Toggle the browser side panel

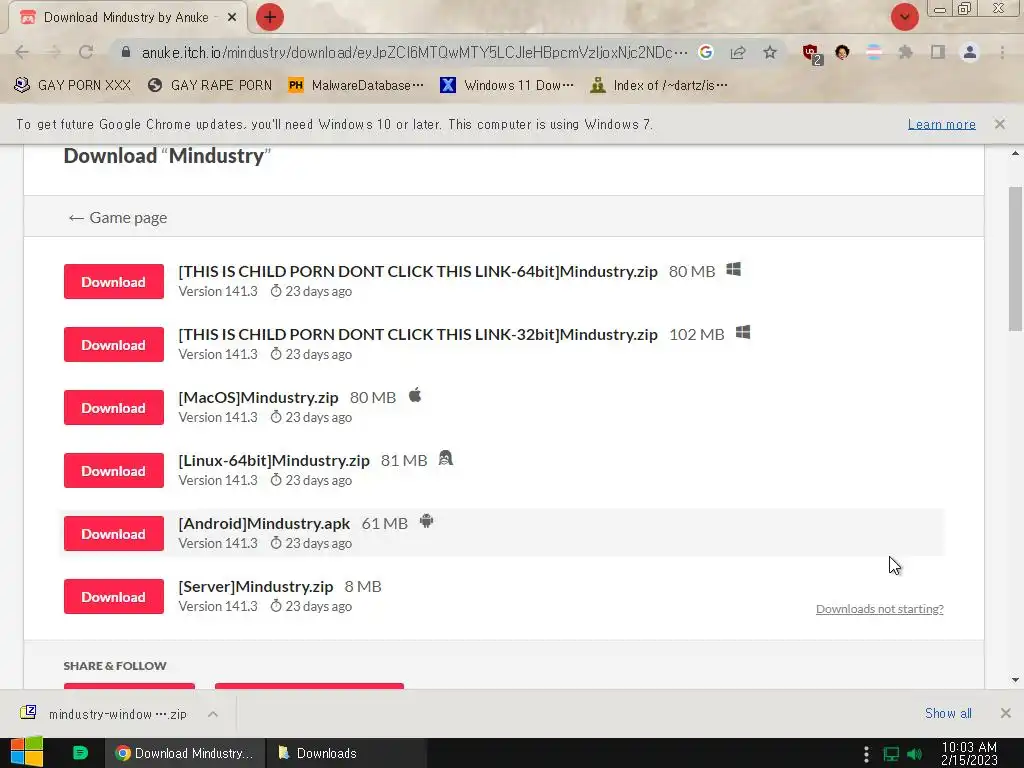(x=938, y=52)
